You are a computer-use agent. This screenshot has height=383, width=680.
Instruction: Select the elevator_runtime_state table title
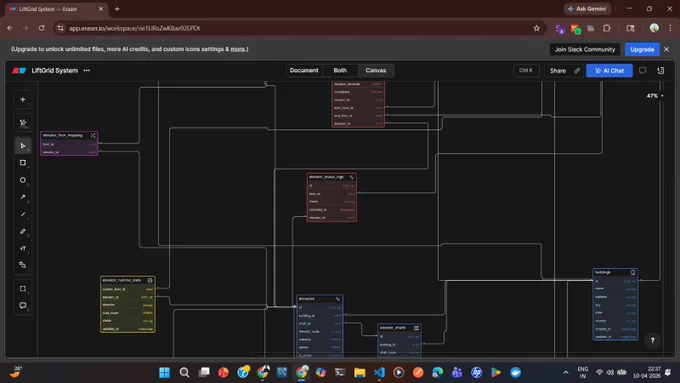click(x=121, y=280)
